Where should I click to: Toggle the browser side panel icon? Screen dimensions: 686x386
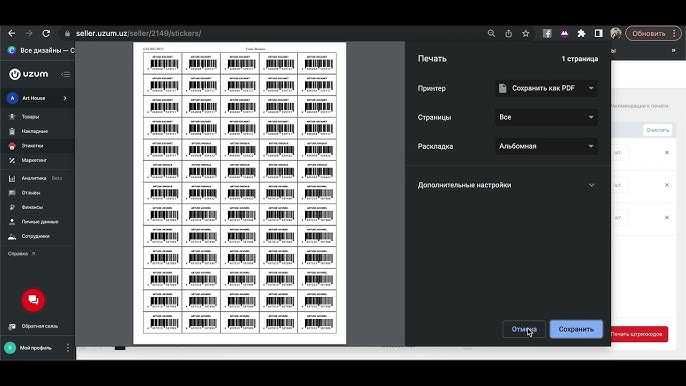click(x=598, y=33)
